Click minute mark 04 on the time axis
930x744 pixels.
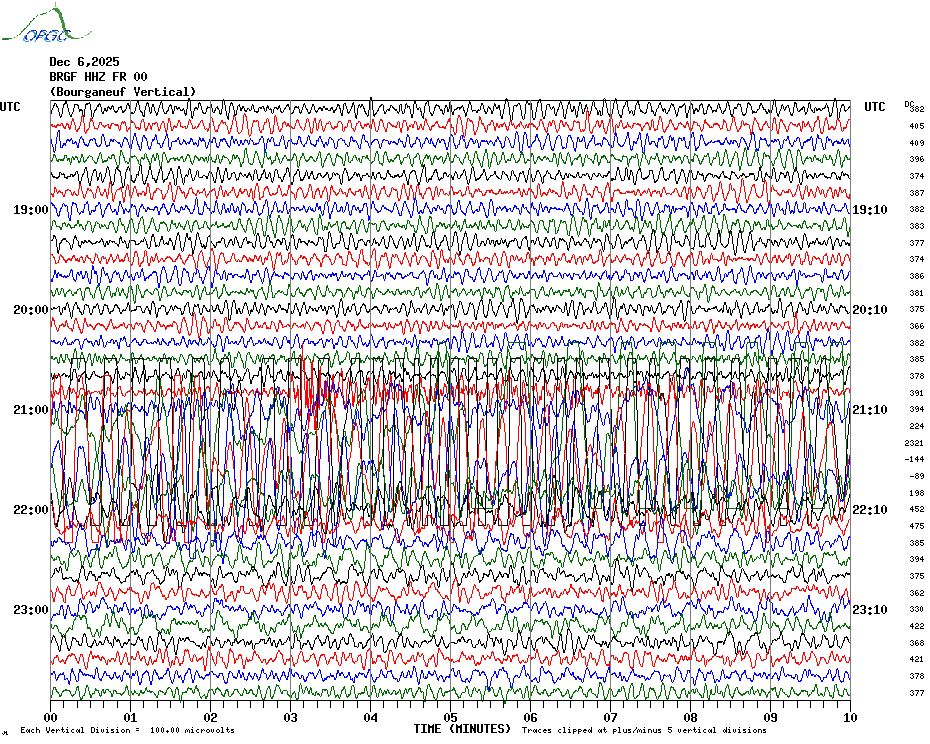[x=371, y=717]
